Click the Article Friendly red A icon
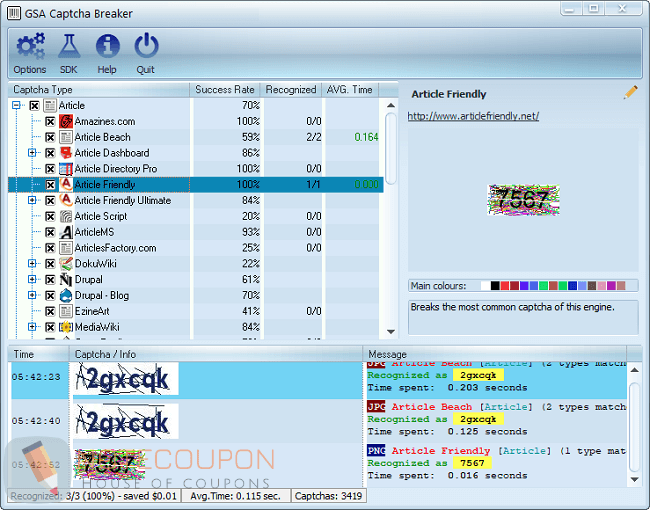This screenshot has height=510, width=650. click(x=66, y=185)
